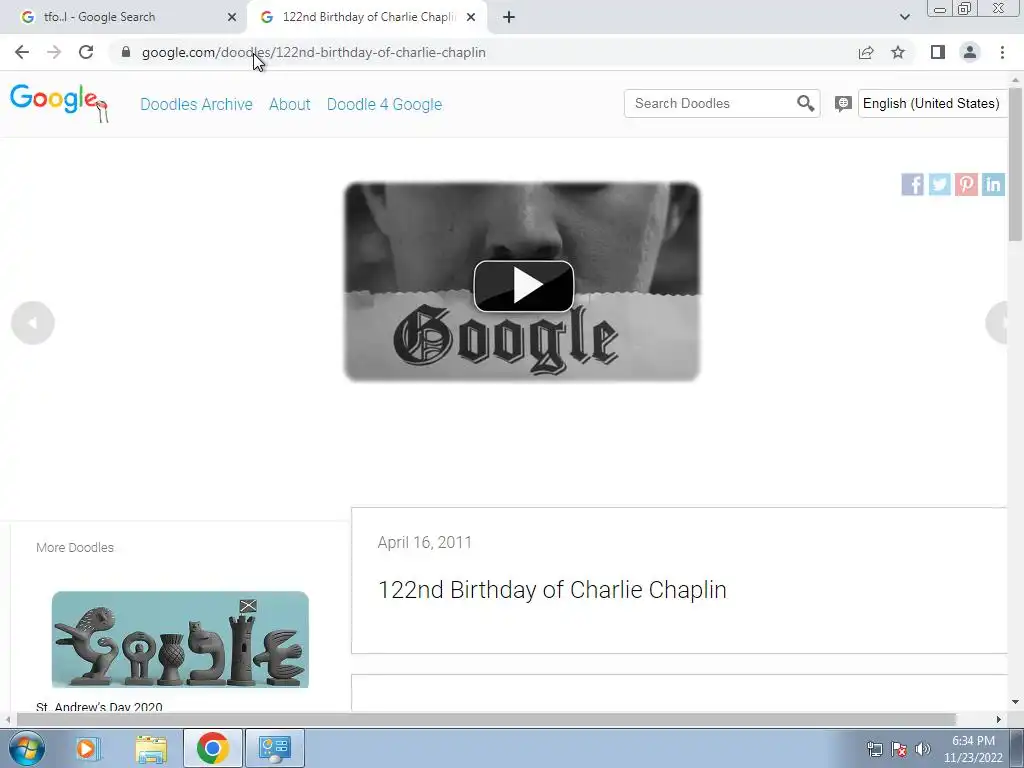Screen dimensions: 1024x768
Task: Click the address bar URL
Action: point(313,52)
